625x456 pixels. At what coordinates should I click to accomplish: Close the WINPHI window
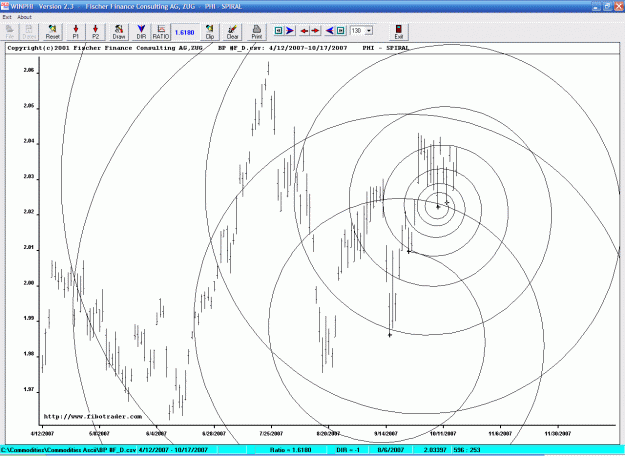pos(619,6)
